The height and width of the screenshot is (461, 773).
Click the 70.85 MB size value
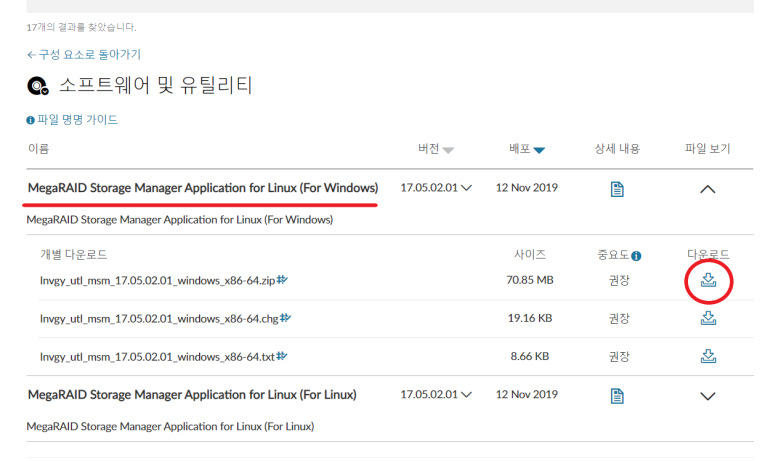click(529, 280)
